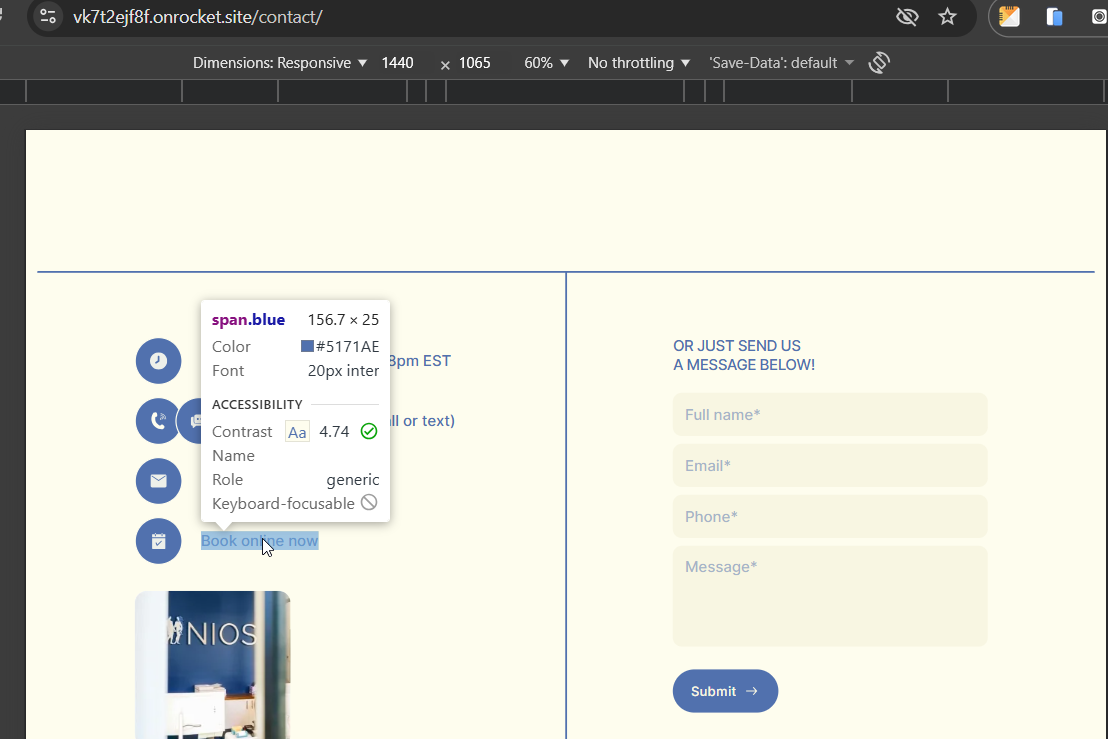
Task: Click the OR JUST SEND US heading text
Action: (x=737, y=345)
